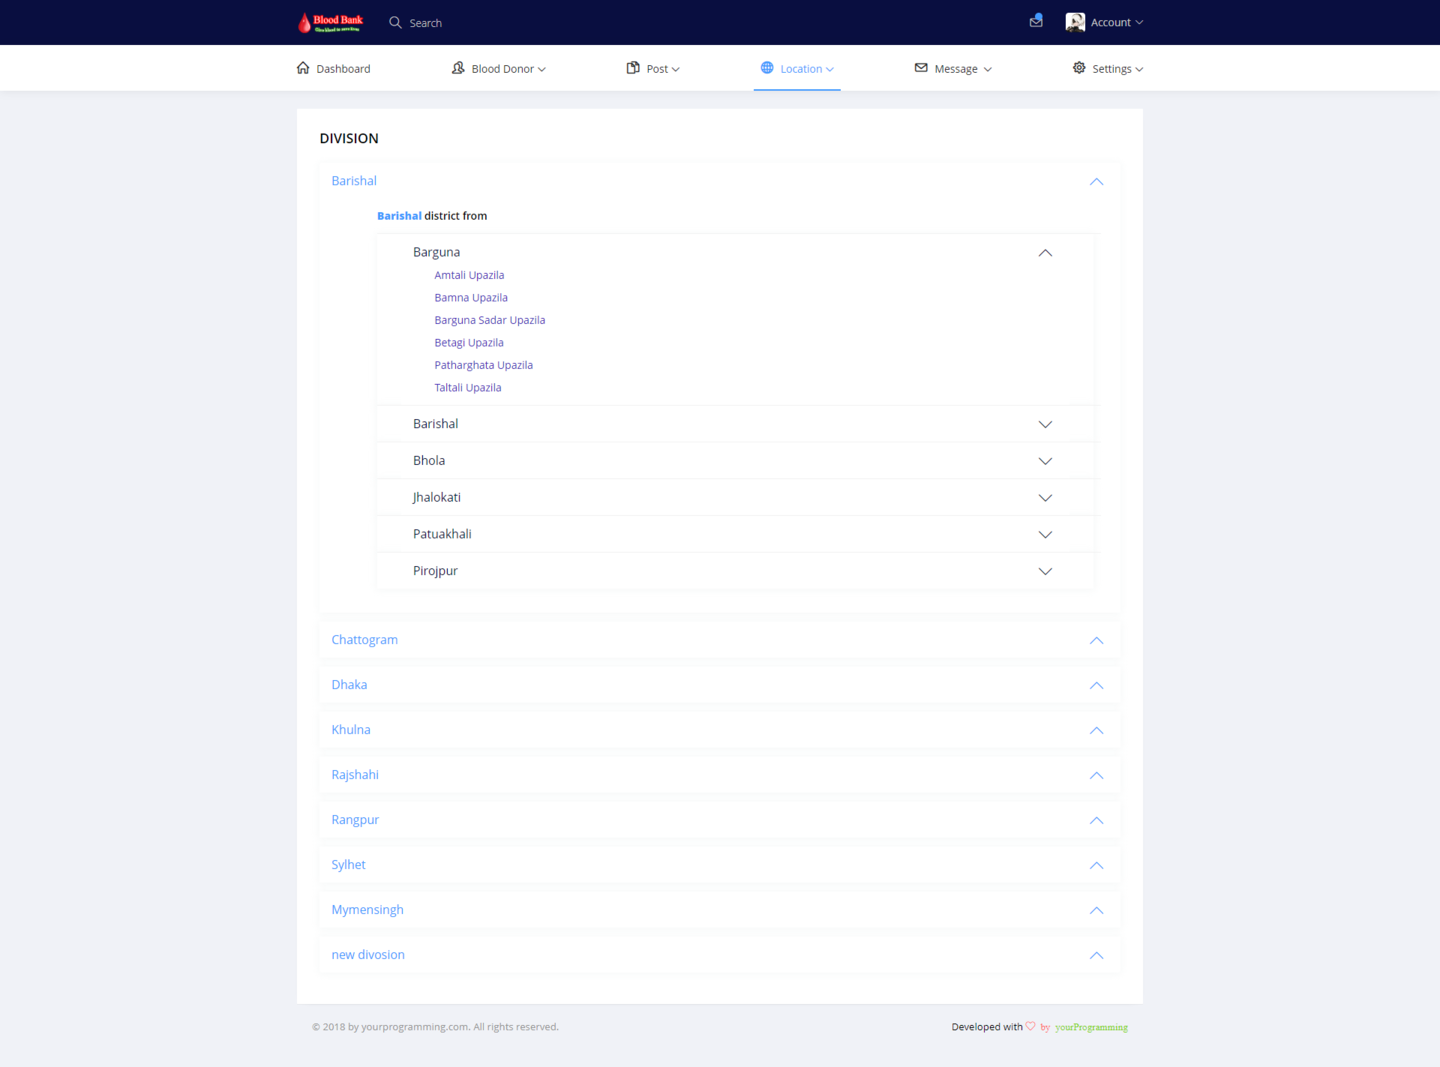Image resolution: width=1440 pixels, height=1067 pixels.
Task: Toggle the Chattogram division chevron
Action: (1096, 640)
